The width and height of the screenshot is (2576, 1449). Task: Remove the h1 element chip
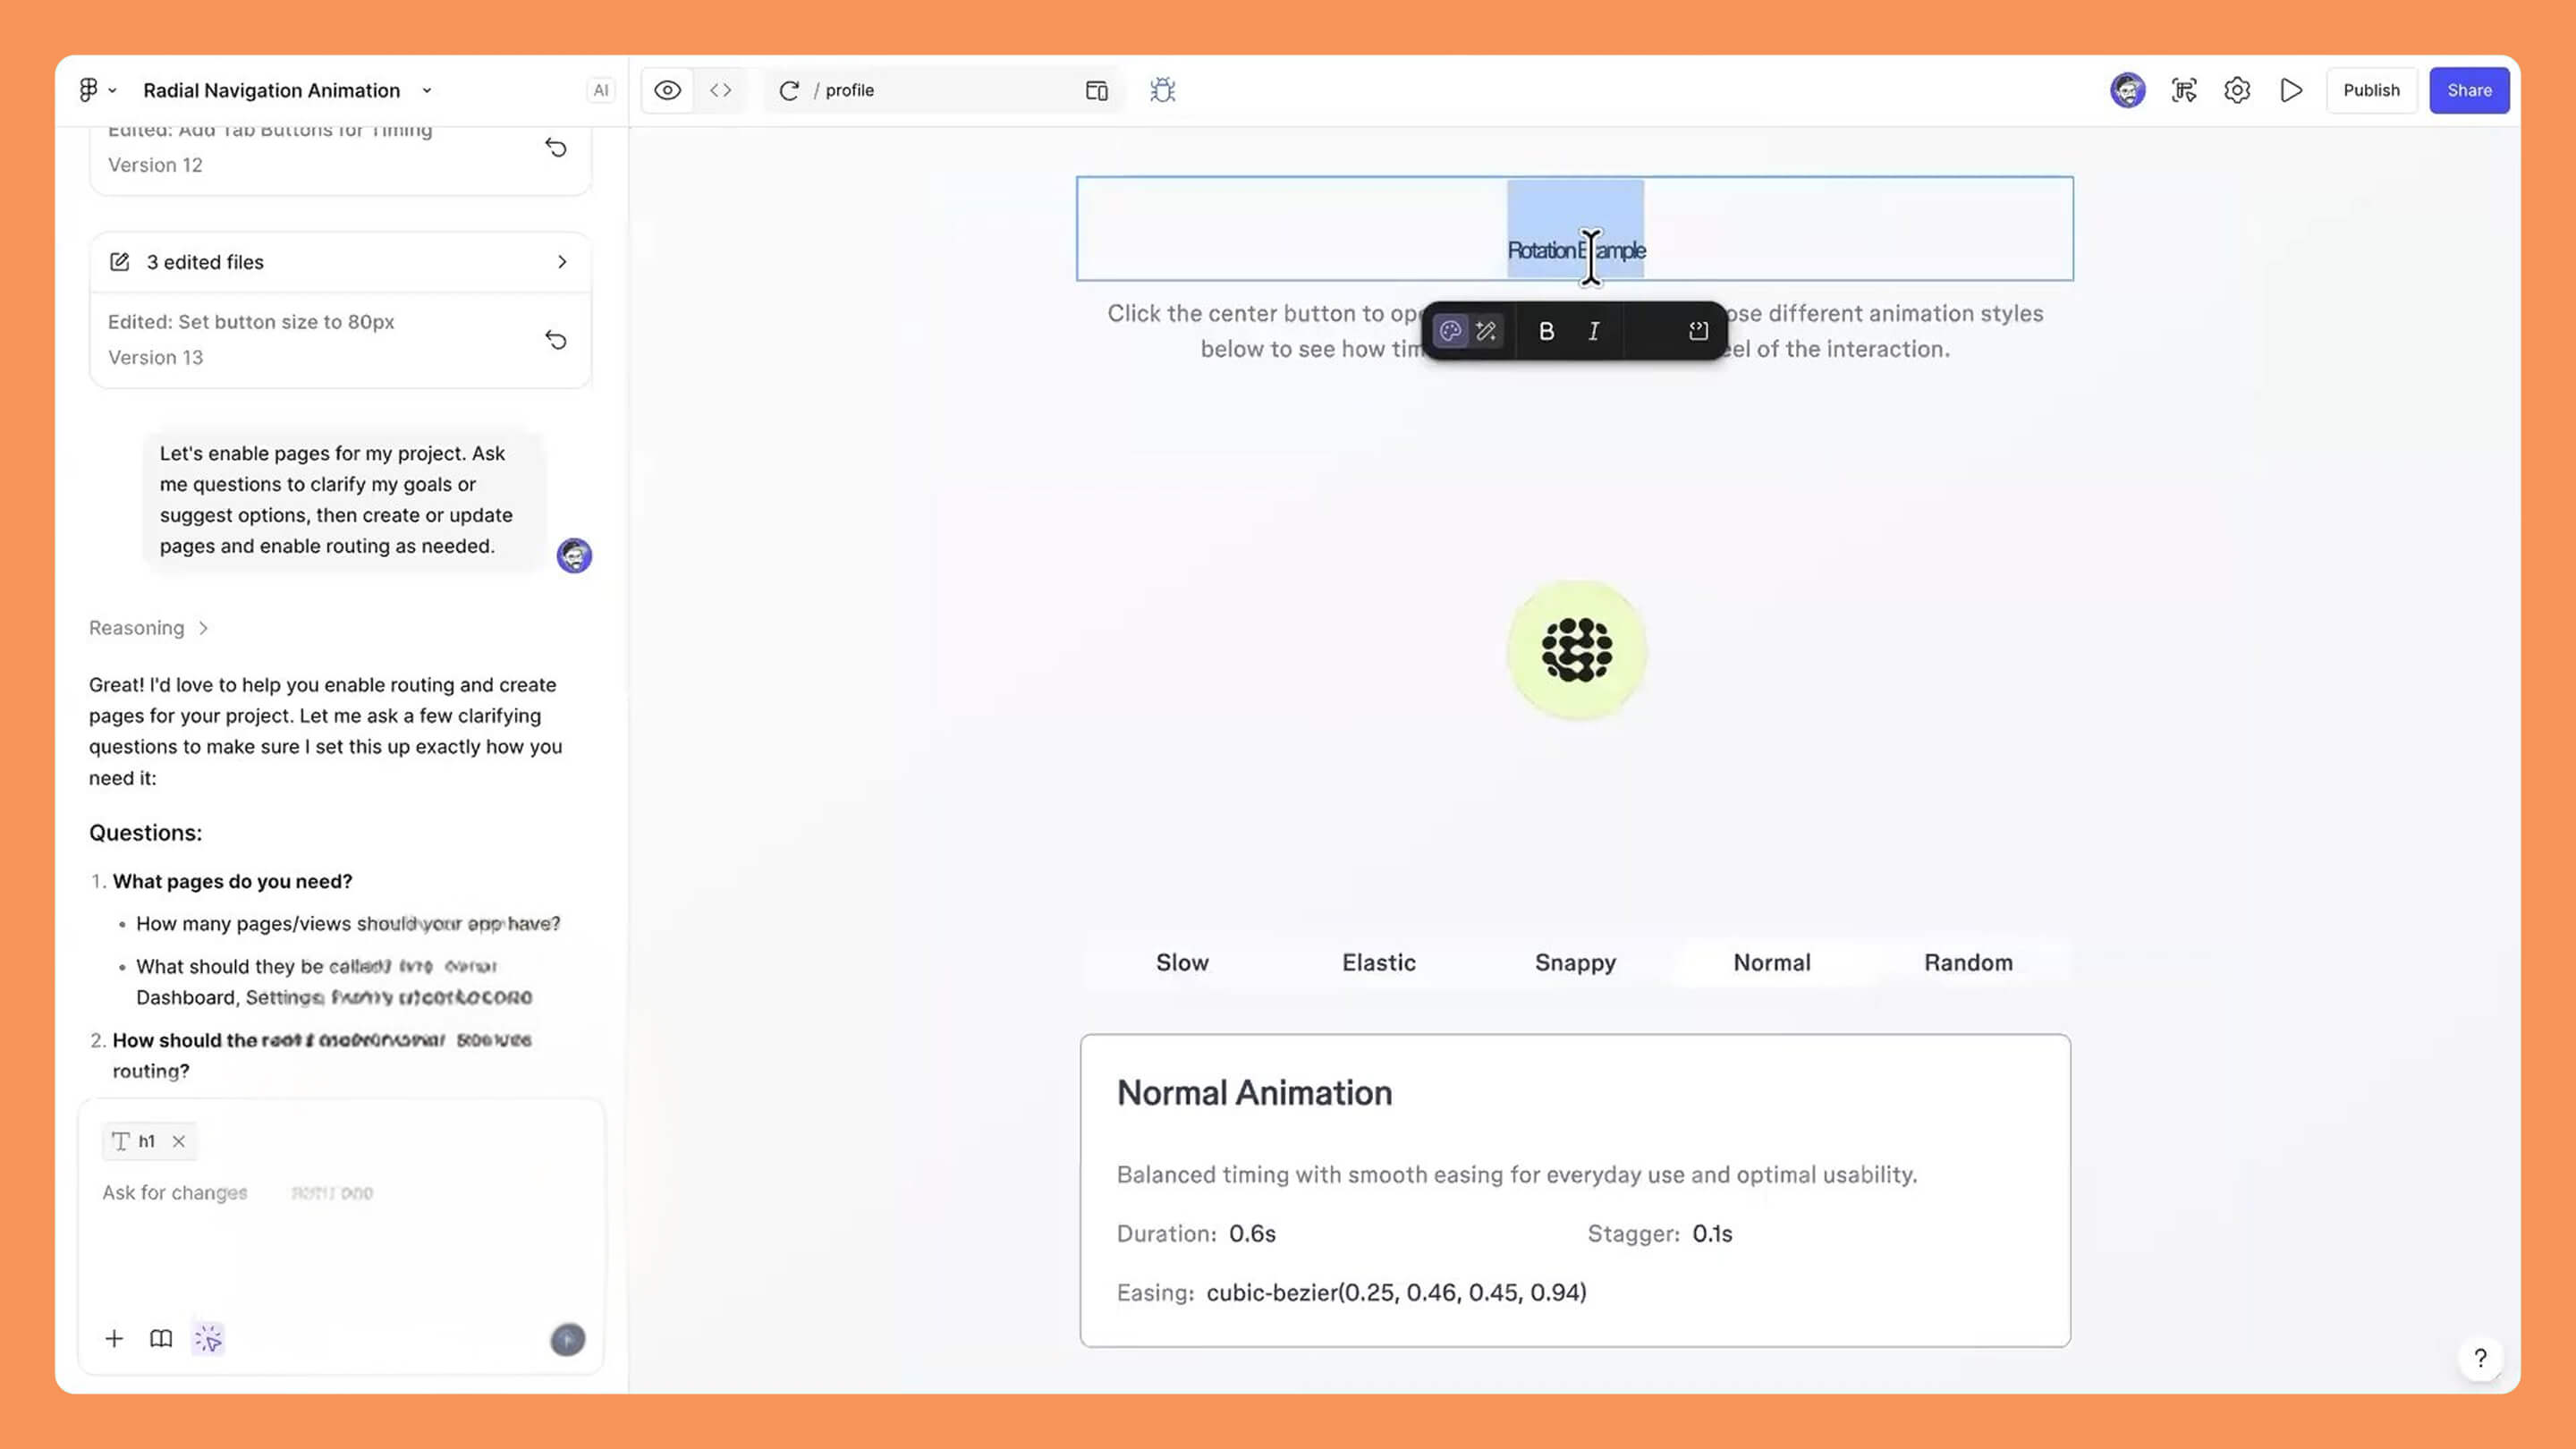pyautogui.click(x=178, y=1141)
